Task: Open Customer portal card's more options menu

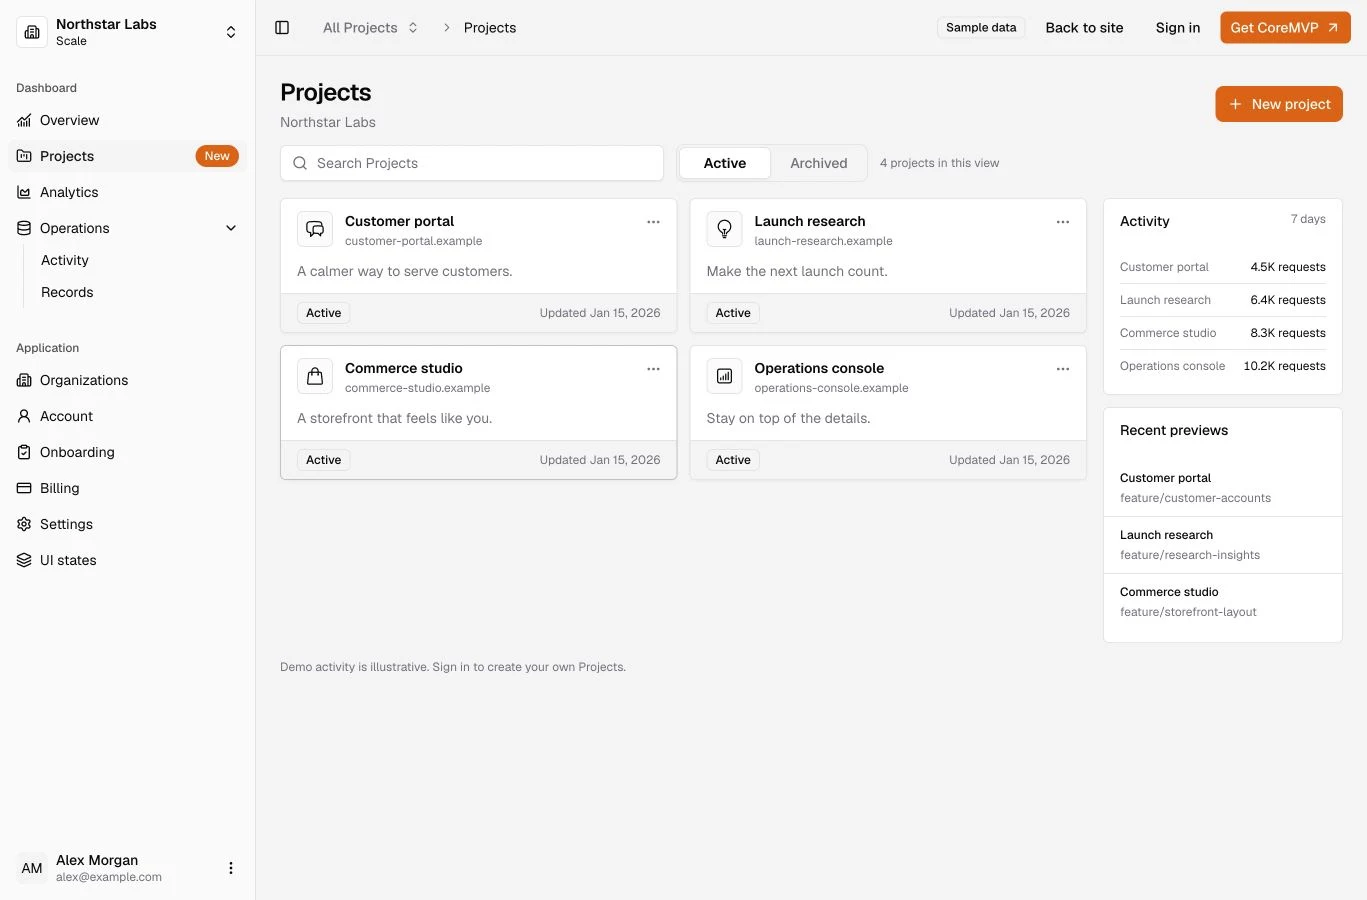Action: (x=653, y=222)
